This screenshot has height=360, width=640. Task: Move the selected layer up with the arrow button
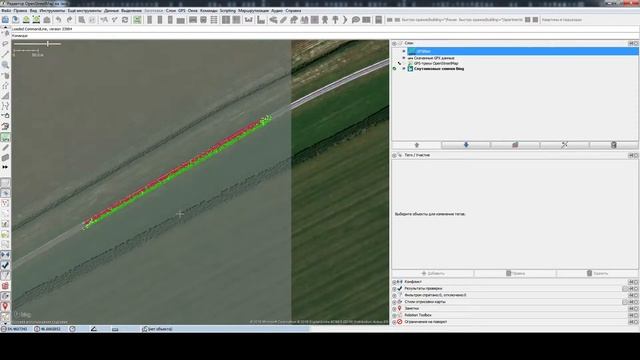tap(416, 145)
